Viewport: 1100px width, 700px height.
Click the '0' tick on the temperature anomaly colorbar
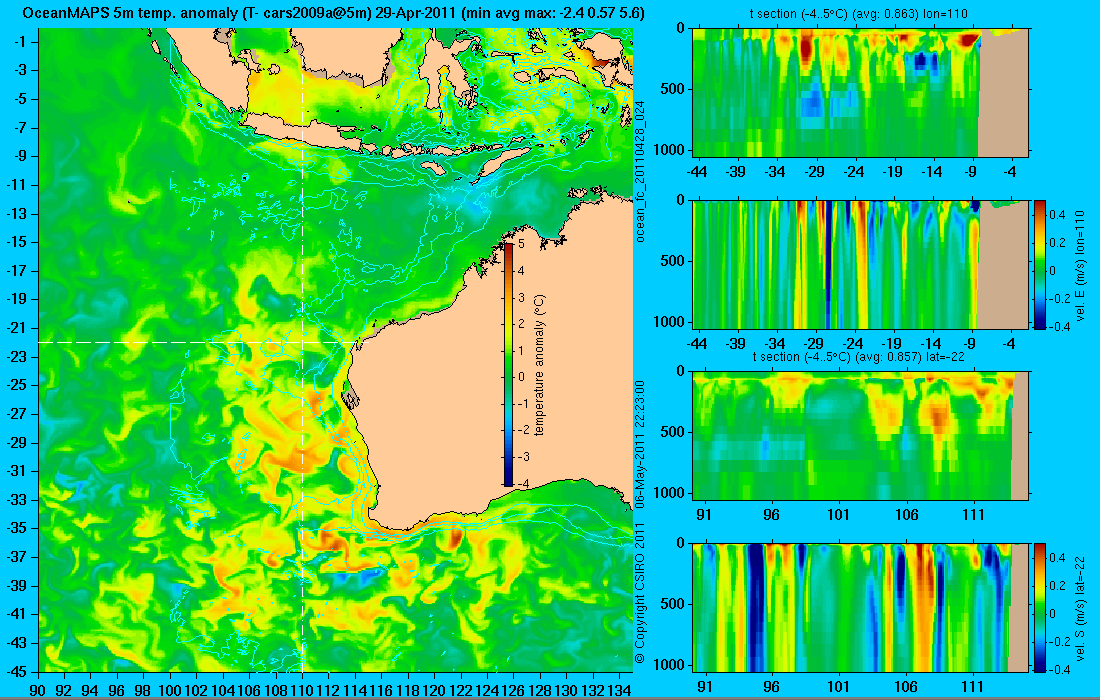click(521, 377)
